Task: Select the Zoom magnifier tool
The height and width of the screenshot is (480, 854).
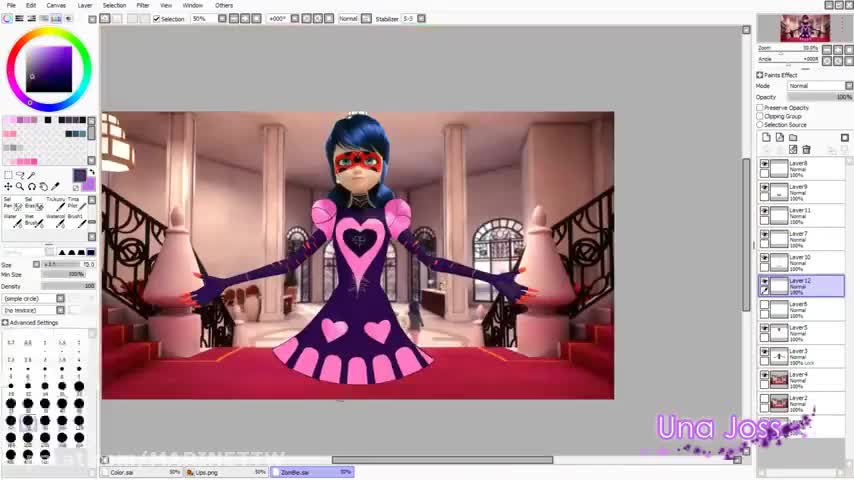Action: pyautogui.click(x=20, y=187)
